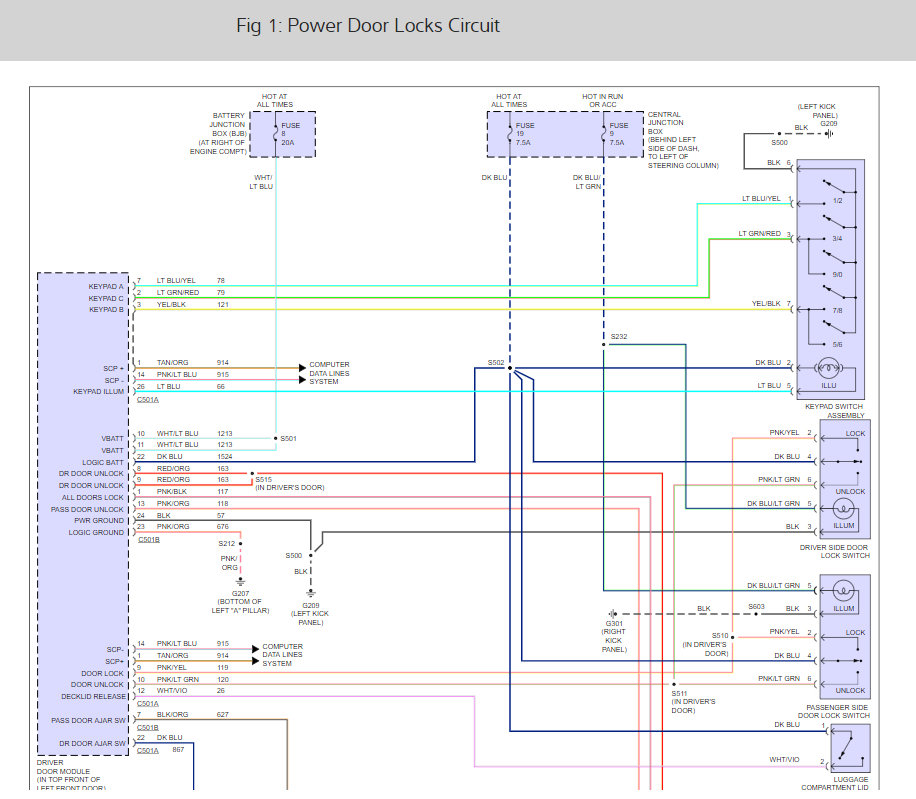Click the 'PNK/LT GRN 120' wire label
This screenshot has height=799, width=916.
pos(193,680)
